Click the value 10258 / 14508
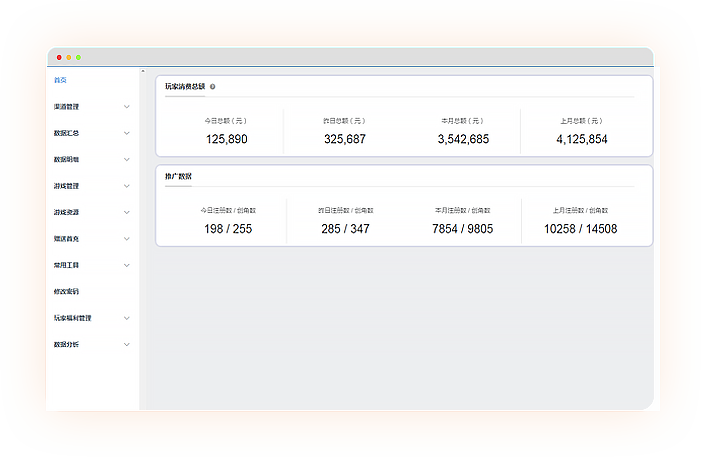Screen dimensions: 701x457 click(x=580, y=229)
